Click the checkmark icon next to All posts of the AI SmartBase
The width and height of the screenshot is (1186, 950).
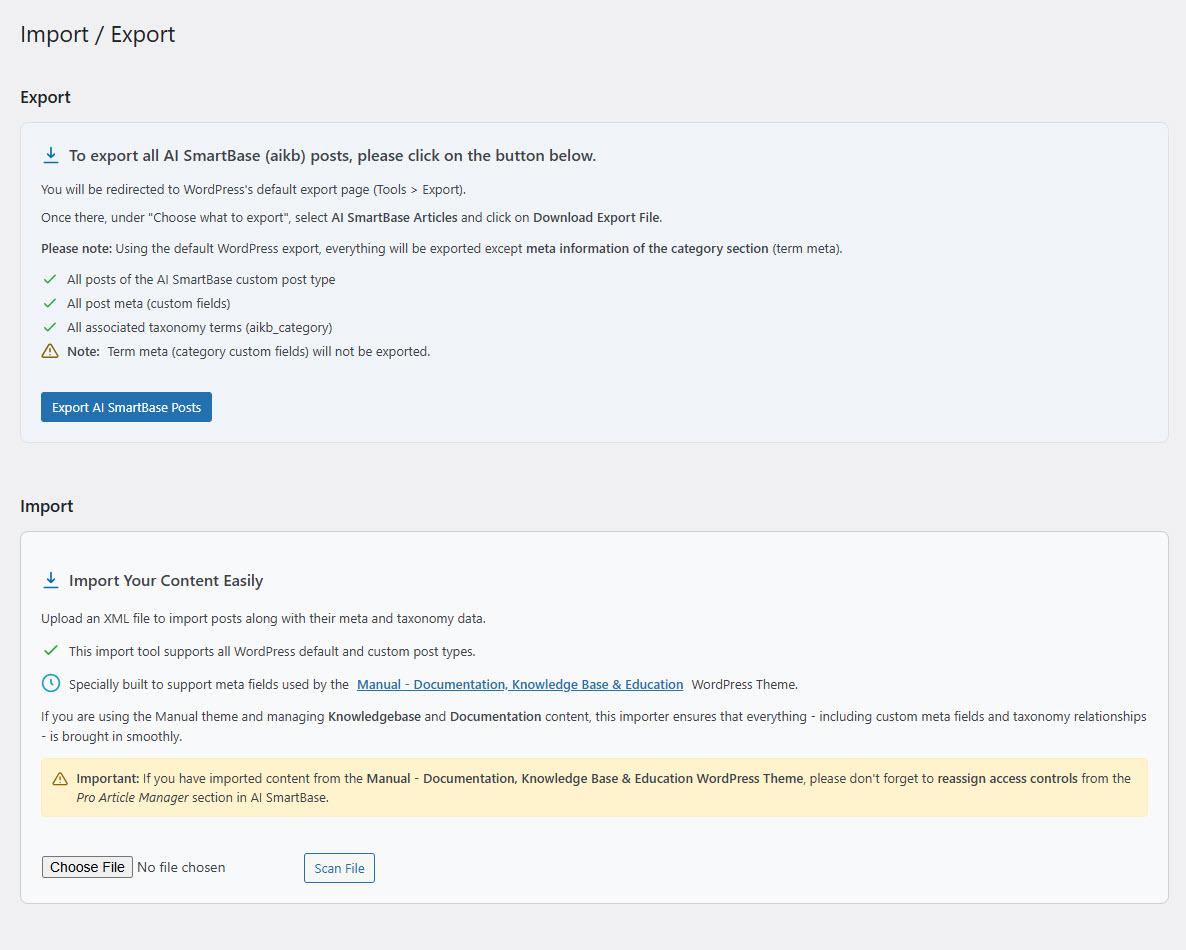(x=50, y=280)
